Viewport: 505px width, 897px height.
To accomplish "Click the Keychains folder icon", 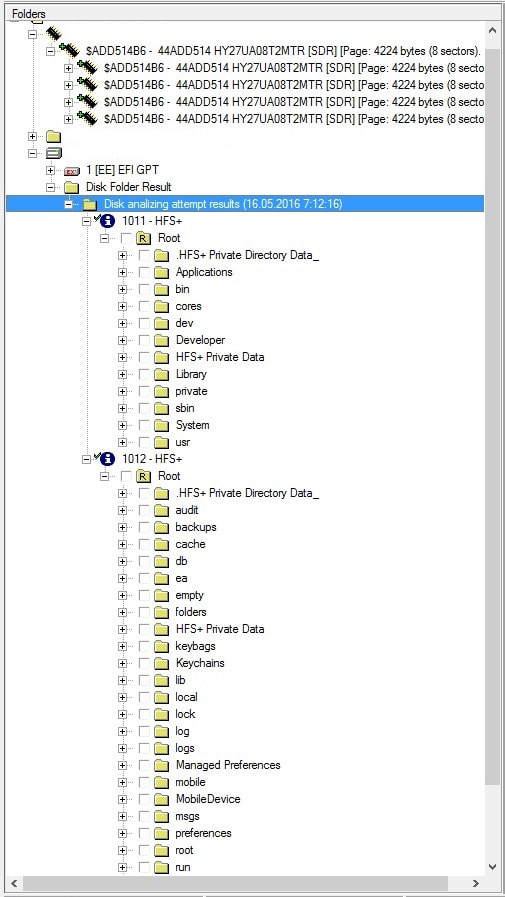I will [162, 663].
